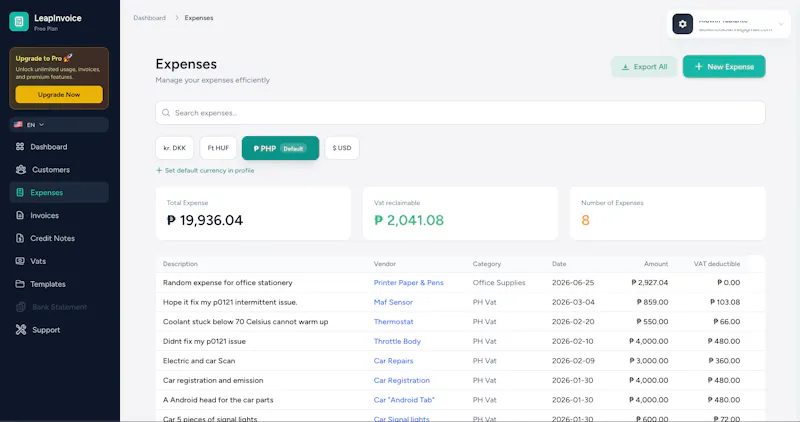Image resolution: width=800 pixels, height=422 pixels.
Task: Click the Dashboard sidebar icon
Action: (x=20, y=146)
